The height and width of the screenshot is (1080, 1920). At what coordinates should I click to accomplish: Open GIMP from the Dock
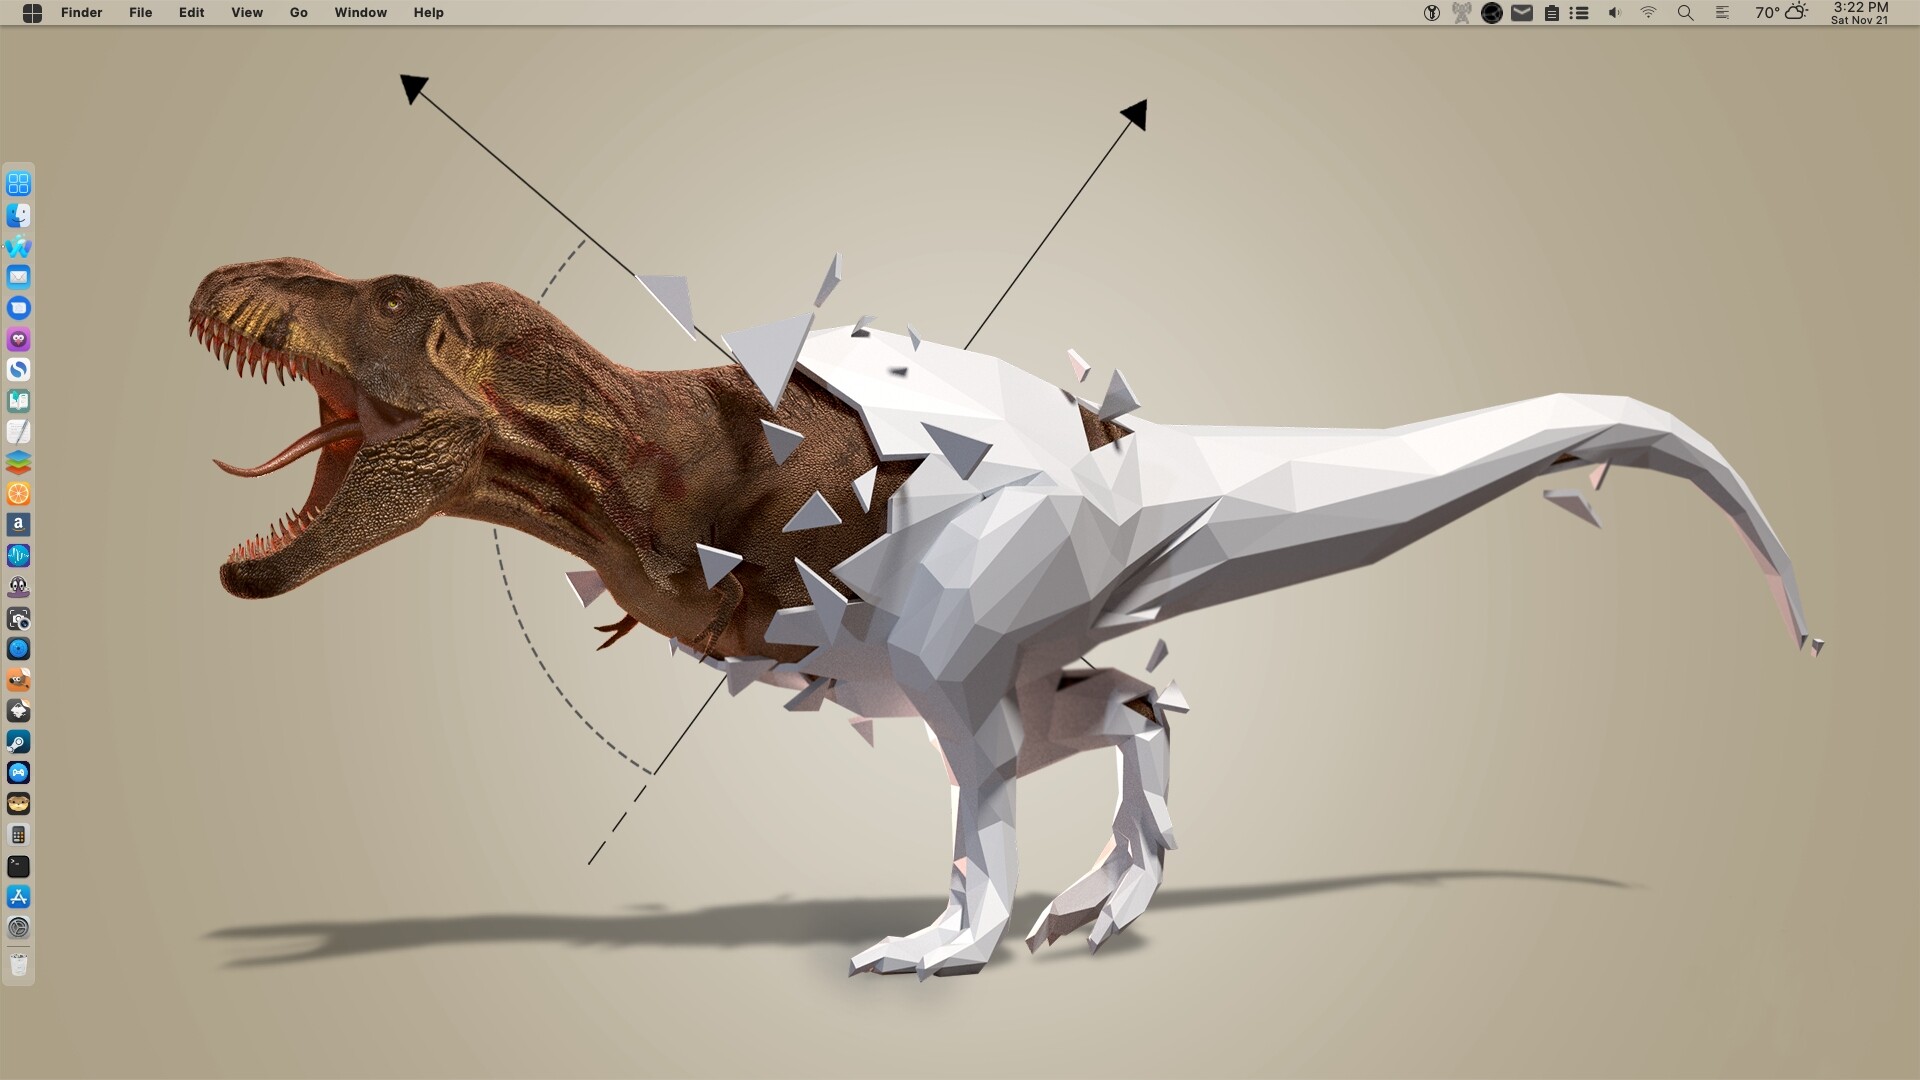tap(18, 681)
